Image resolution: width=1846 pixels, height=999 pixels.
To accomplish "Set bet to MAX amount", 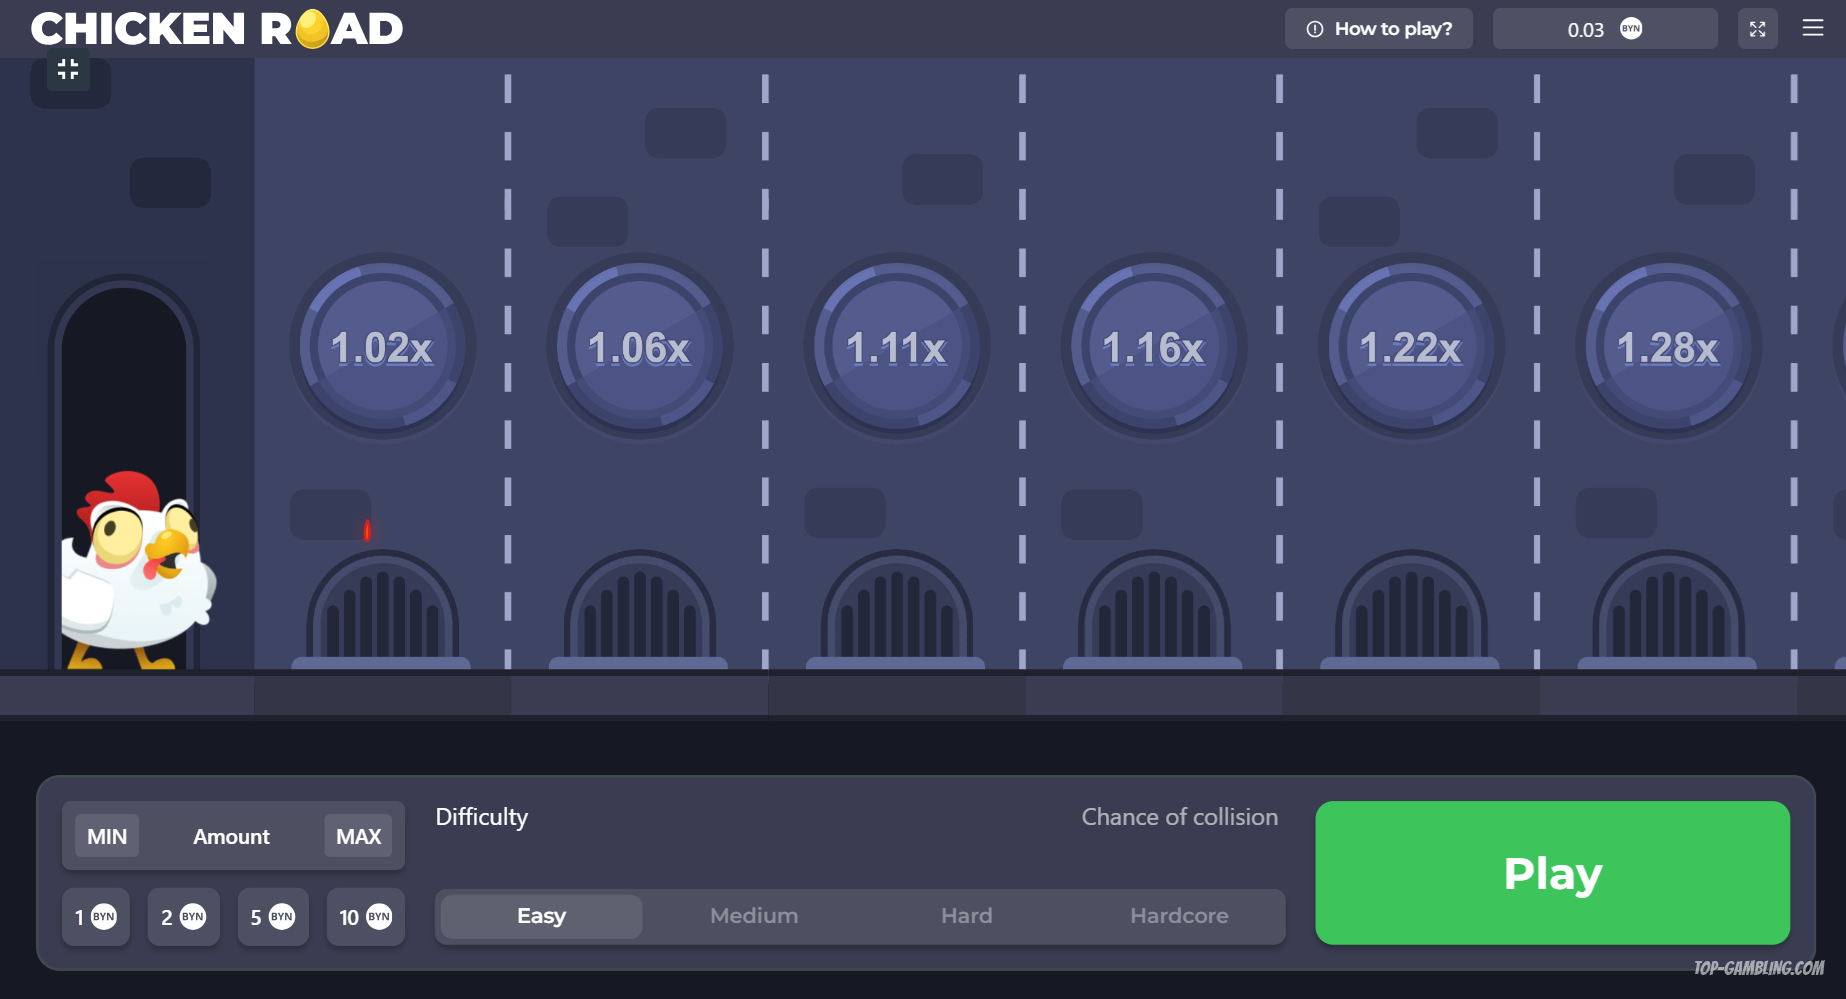I will tap(358, 836).
